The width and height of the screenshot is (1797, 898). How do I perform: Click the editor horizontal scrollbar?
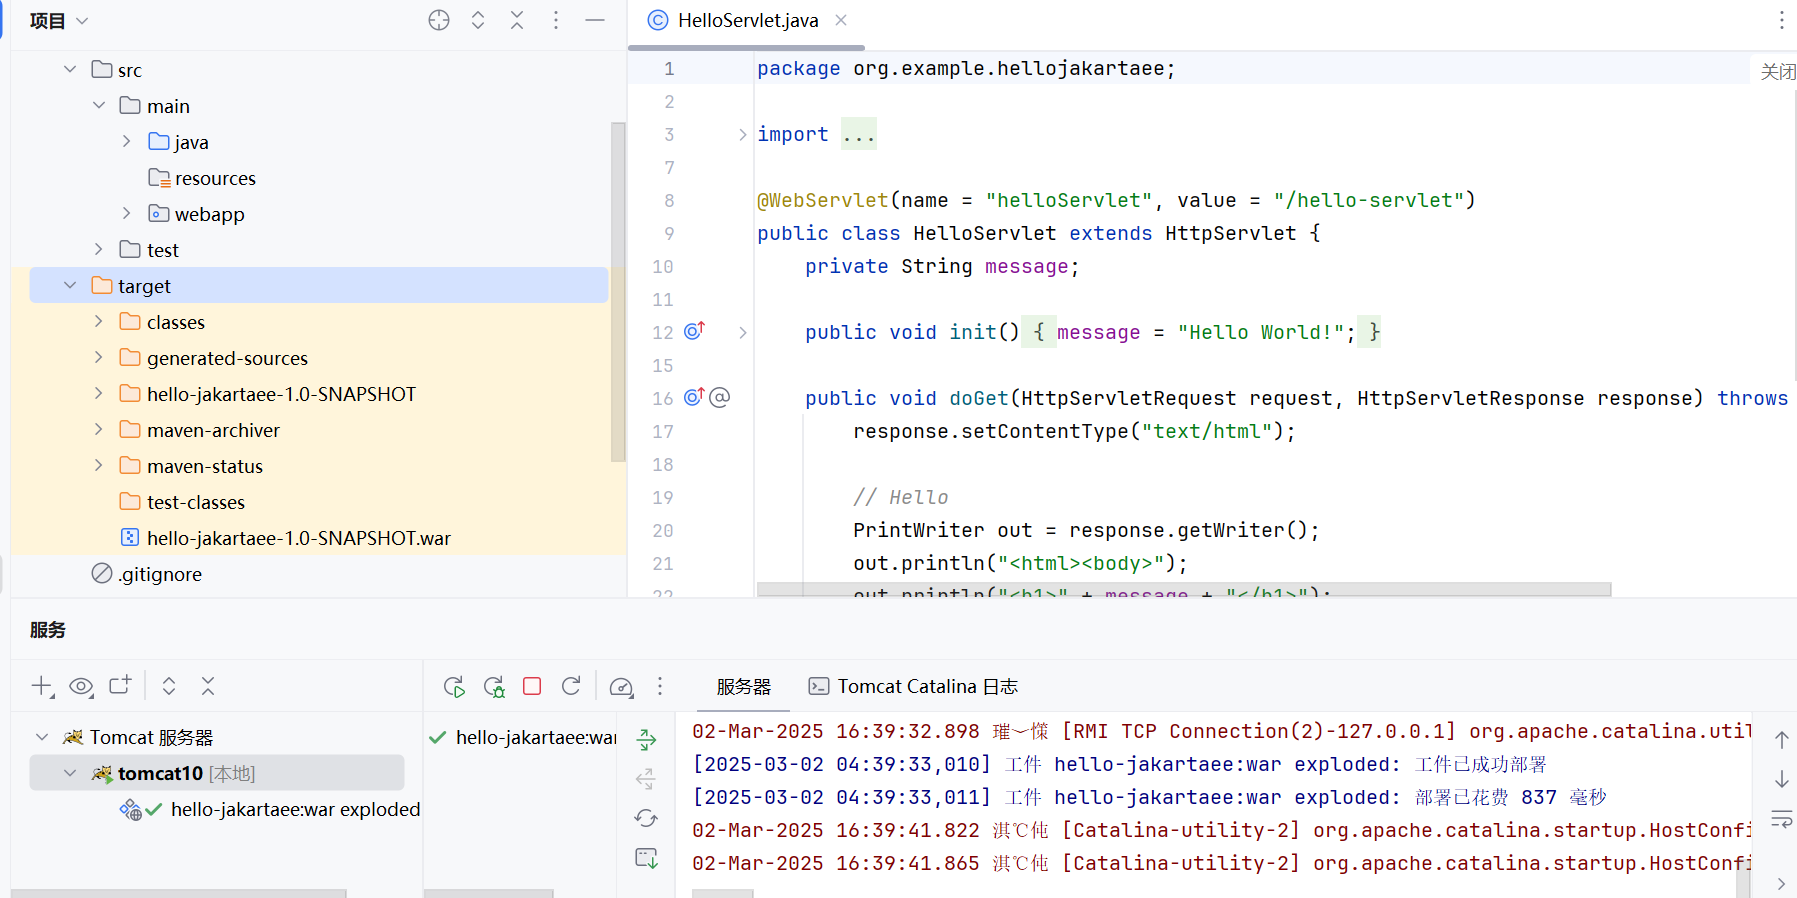(x=1184, y=589)
